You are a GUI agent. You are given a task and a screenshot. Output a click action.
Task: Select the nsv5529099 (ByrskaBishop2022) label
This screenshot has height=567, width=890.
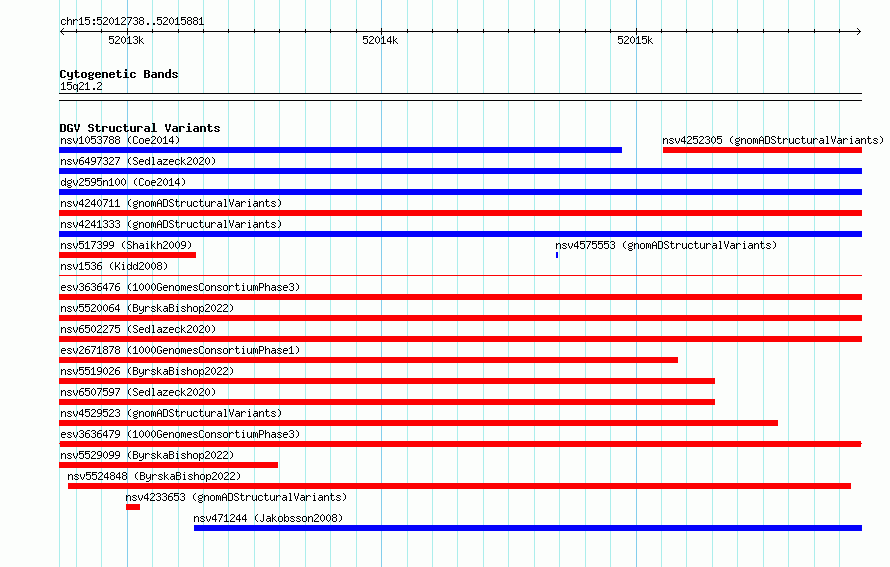147,455
